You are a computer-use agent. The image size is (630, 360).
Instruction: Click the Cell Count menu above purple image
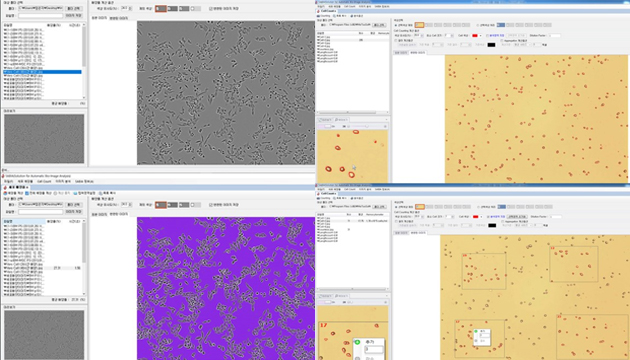[44, 182]
